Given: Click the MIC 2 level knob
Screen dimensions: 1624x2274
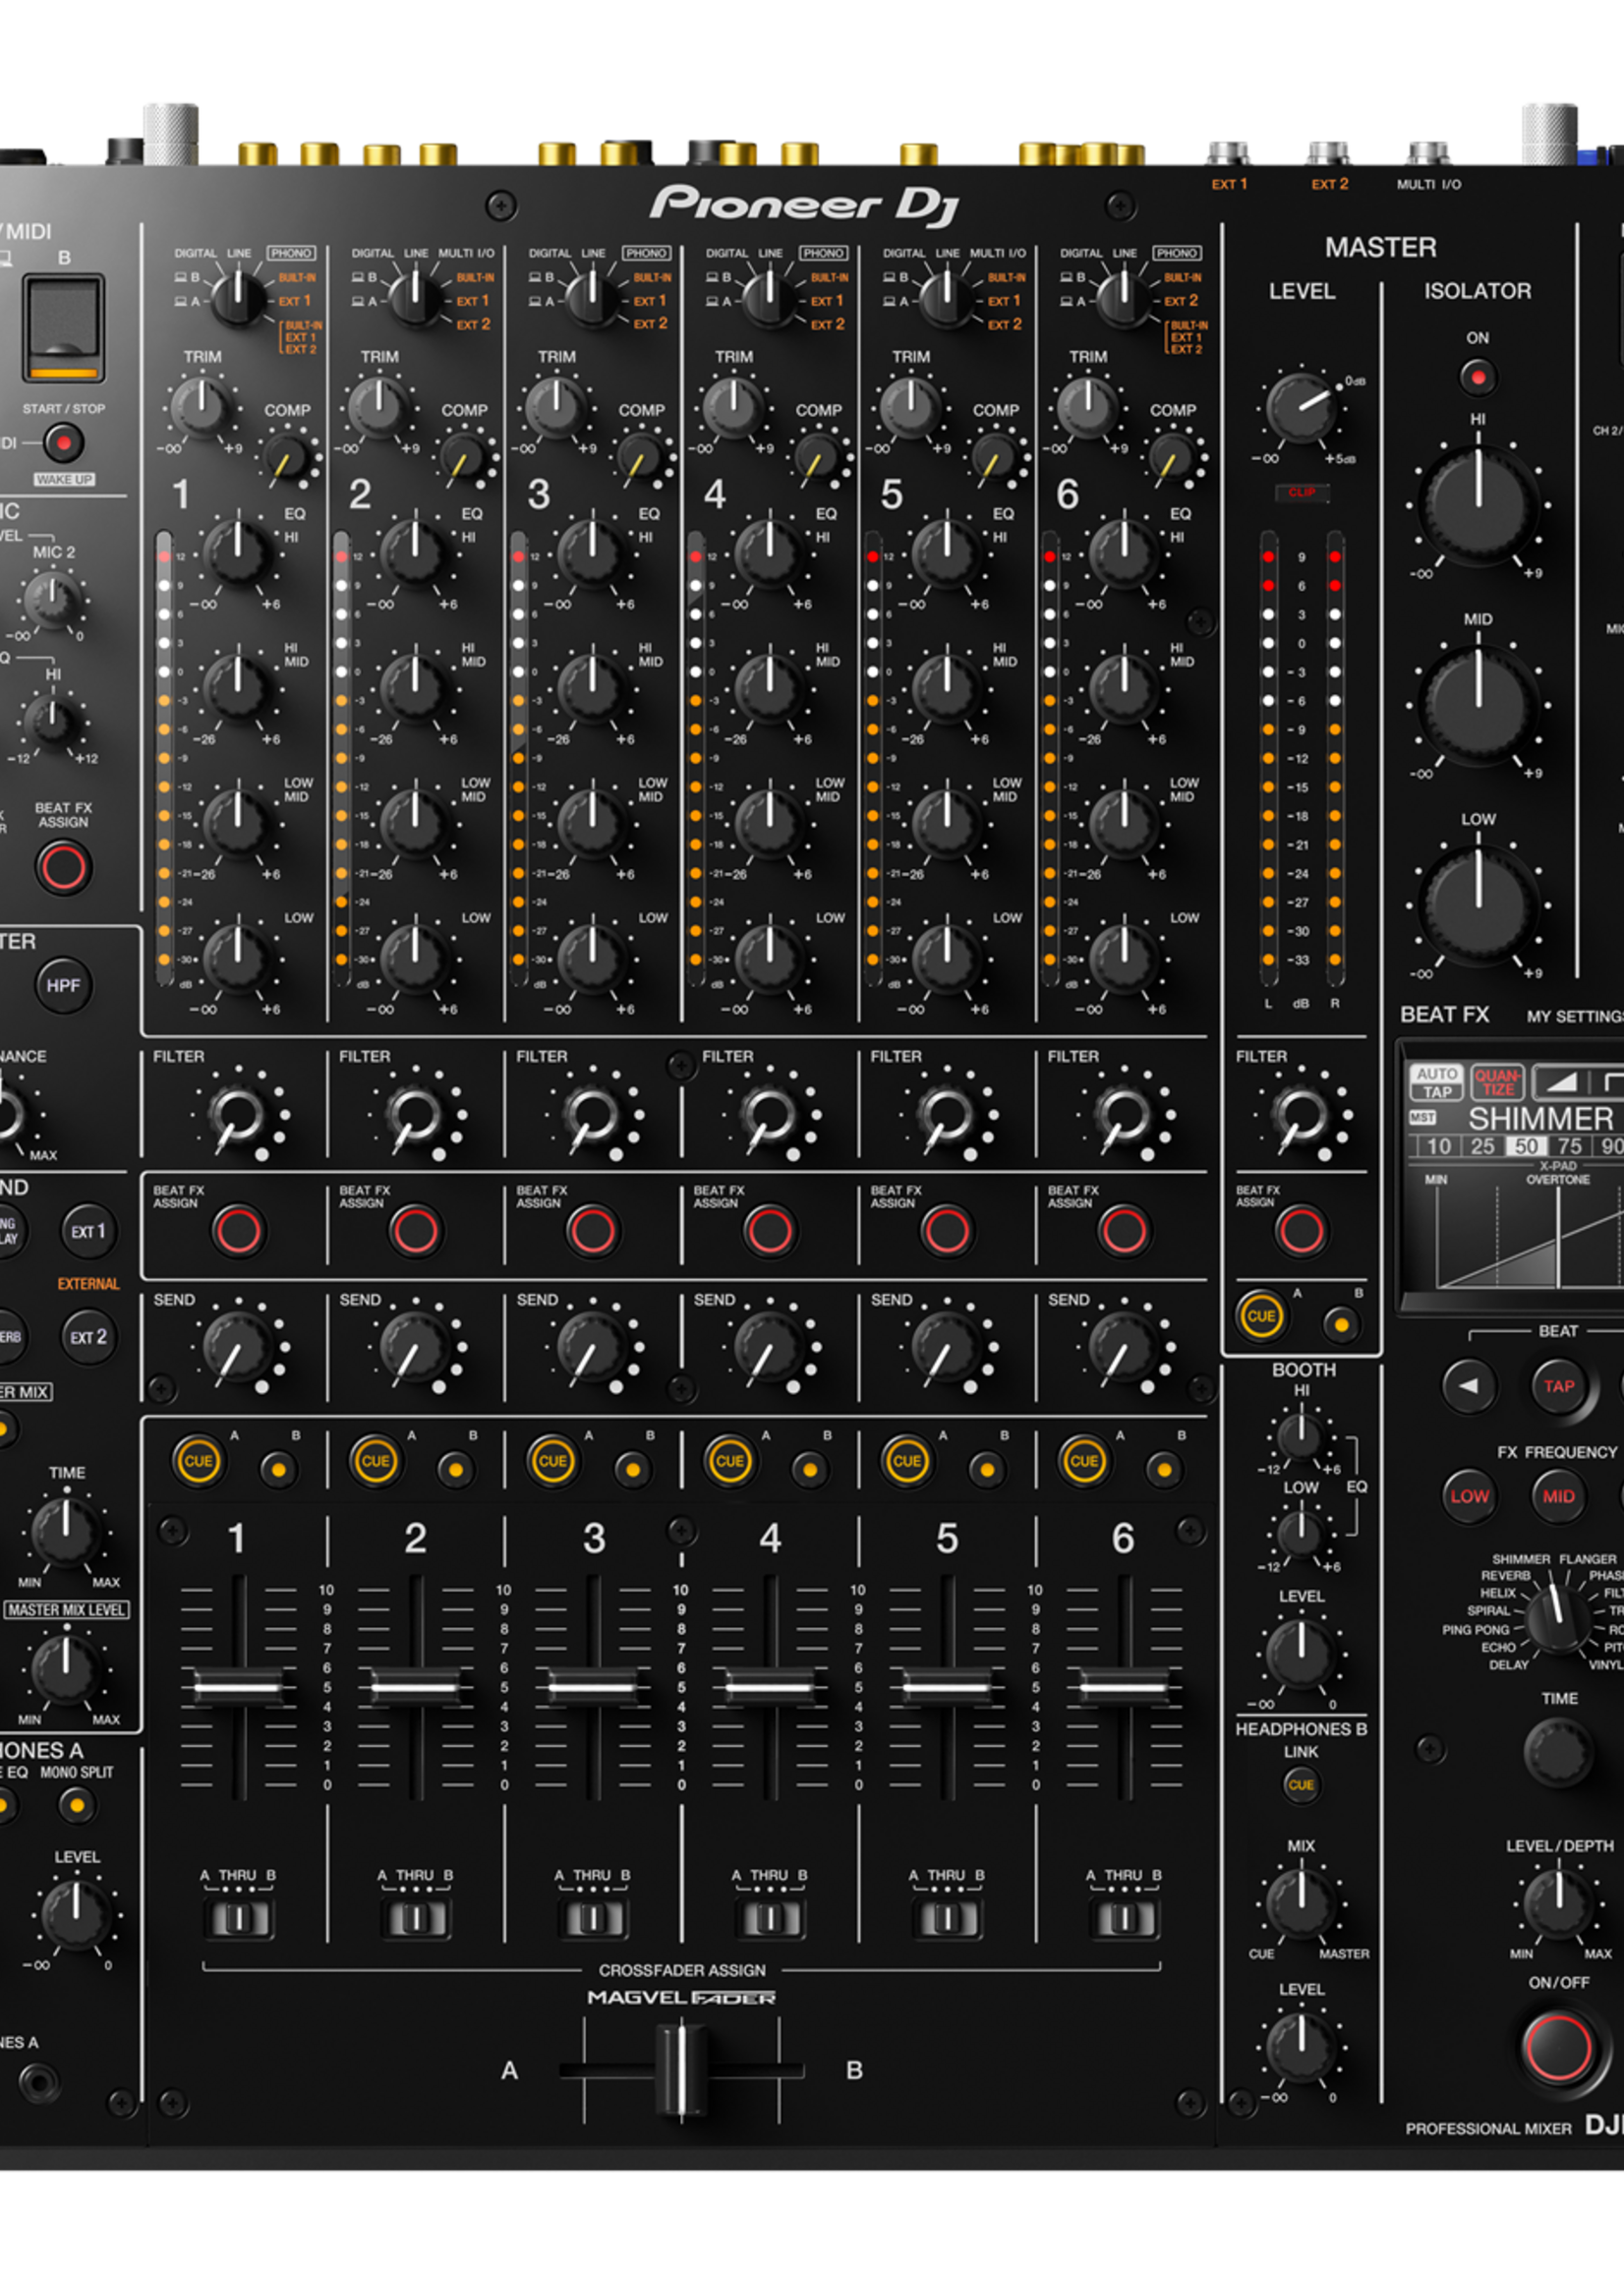Looking at the screenshot, I should click(52, 599).
